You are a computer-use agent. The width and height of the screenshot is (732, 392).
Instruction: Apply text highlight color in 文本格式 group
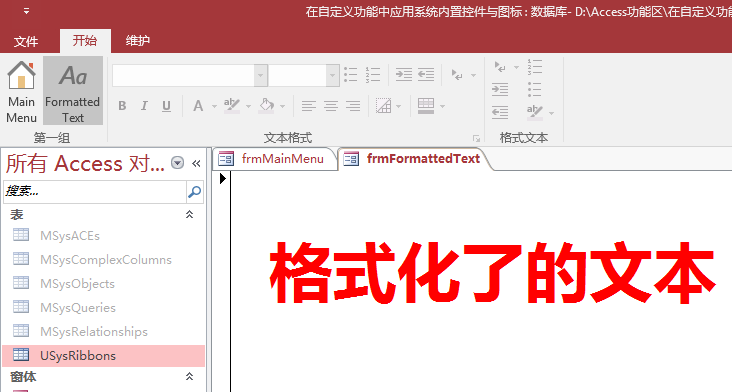tap(232, 106)
